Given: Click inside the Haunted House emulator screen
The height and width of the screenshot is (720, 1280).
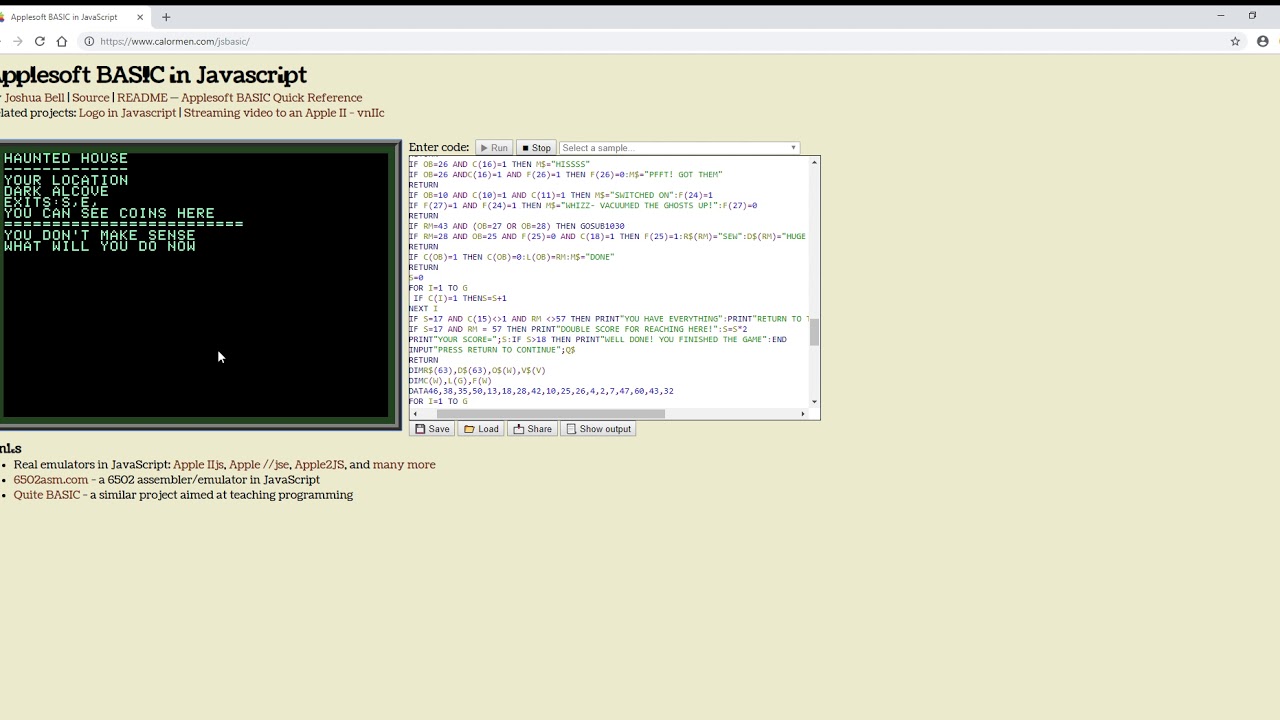Looking at the screenshot, I should click(196, 285).
